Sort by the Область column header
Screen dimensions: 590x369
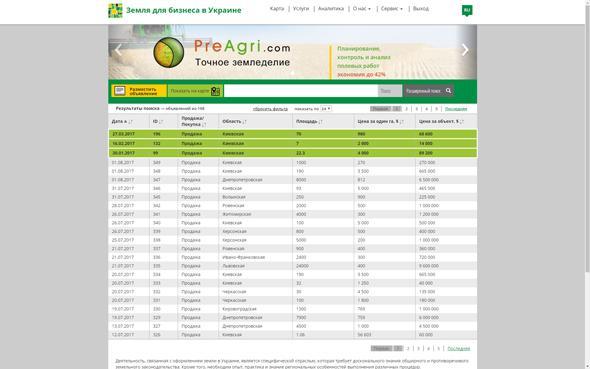click(234, 121)
